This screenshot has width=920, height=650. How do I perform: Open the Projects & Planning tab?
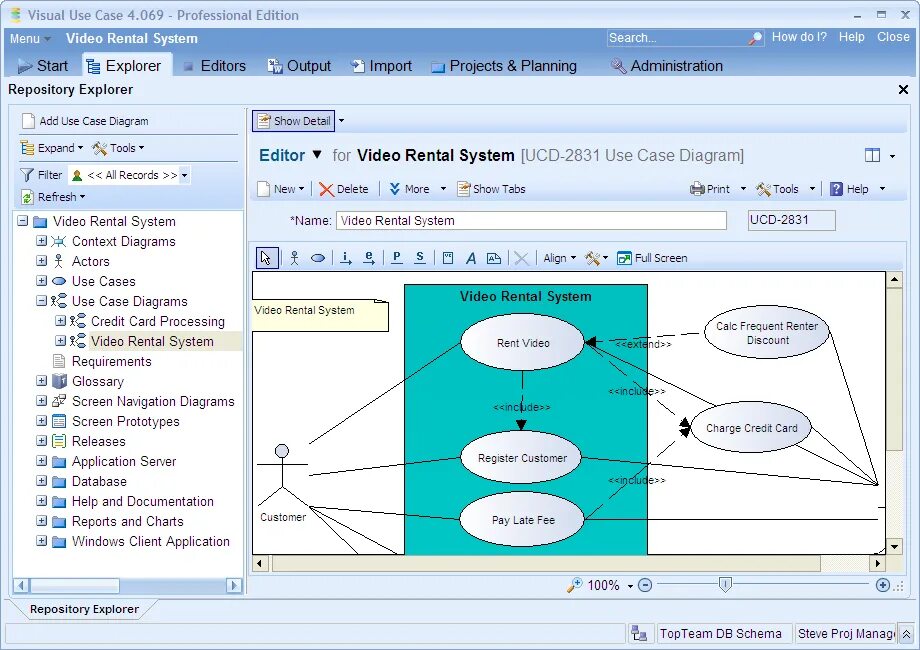pyautogui.click(x=504, y=66)
